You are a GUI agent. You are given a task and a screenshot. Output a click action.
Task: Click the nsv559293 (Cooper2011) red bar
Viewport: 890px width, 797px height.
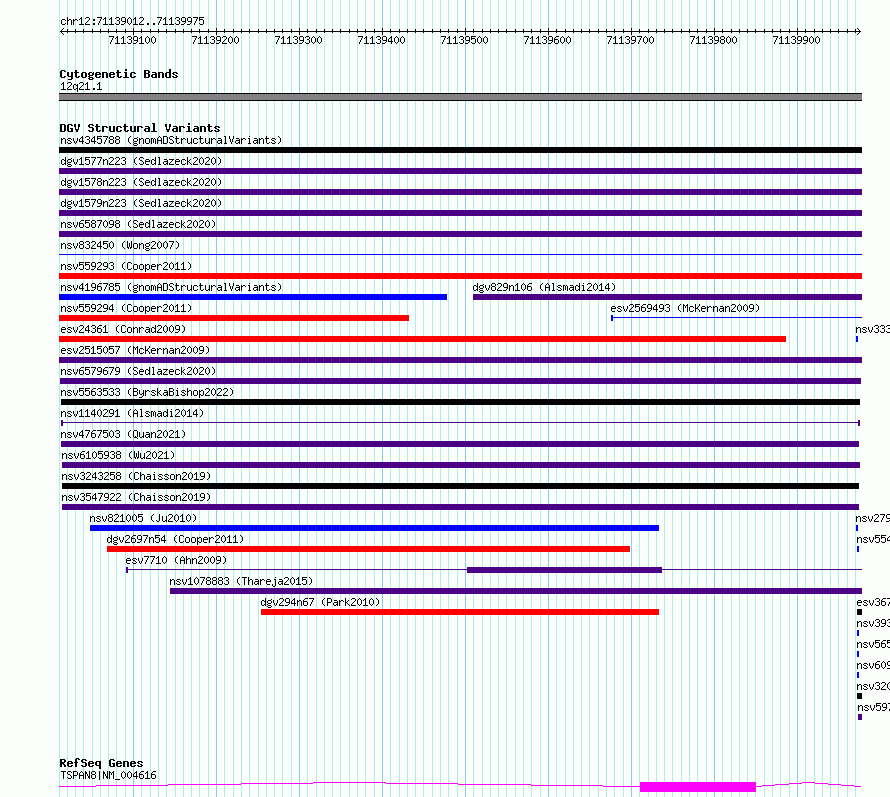pos(460,276)
